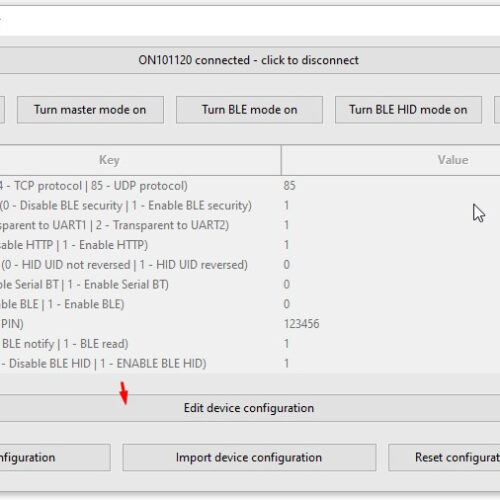The image size is (500, 500).
Task: Open Edit device configuration
Action: 248,408
